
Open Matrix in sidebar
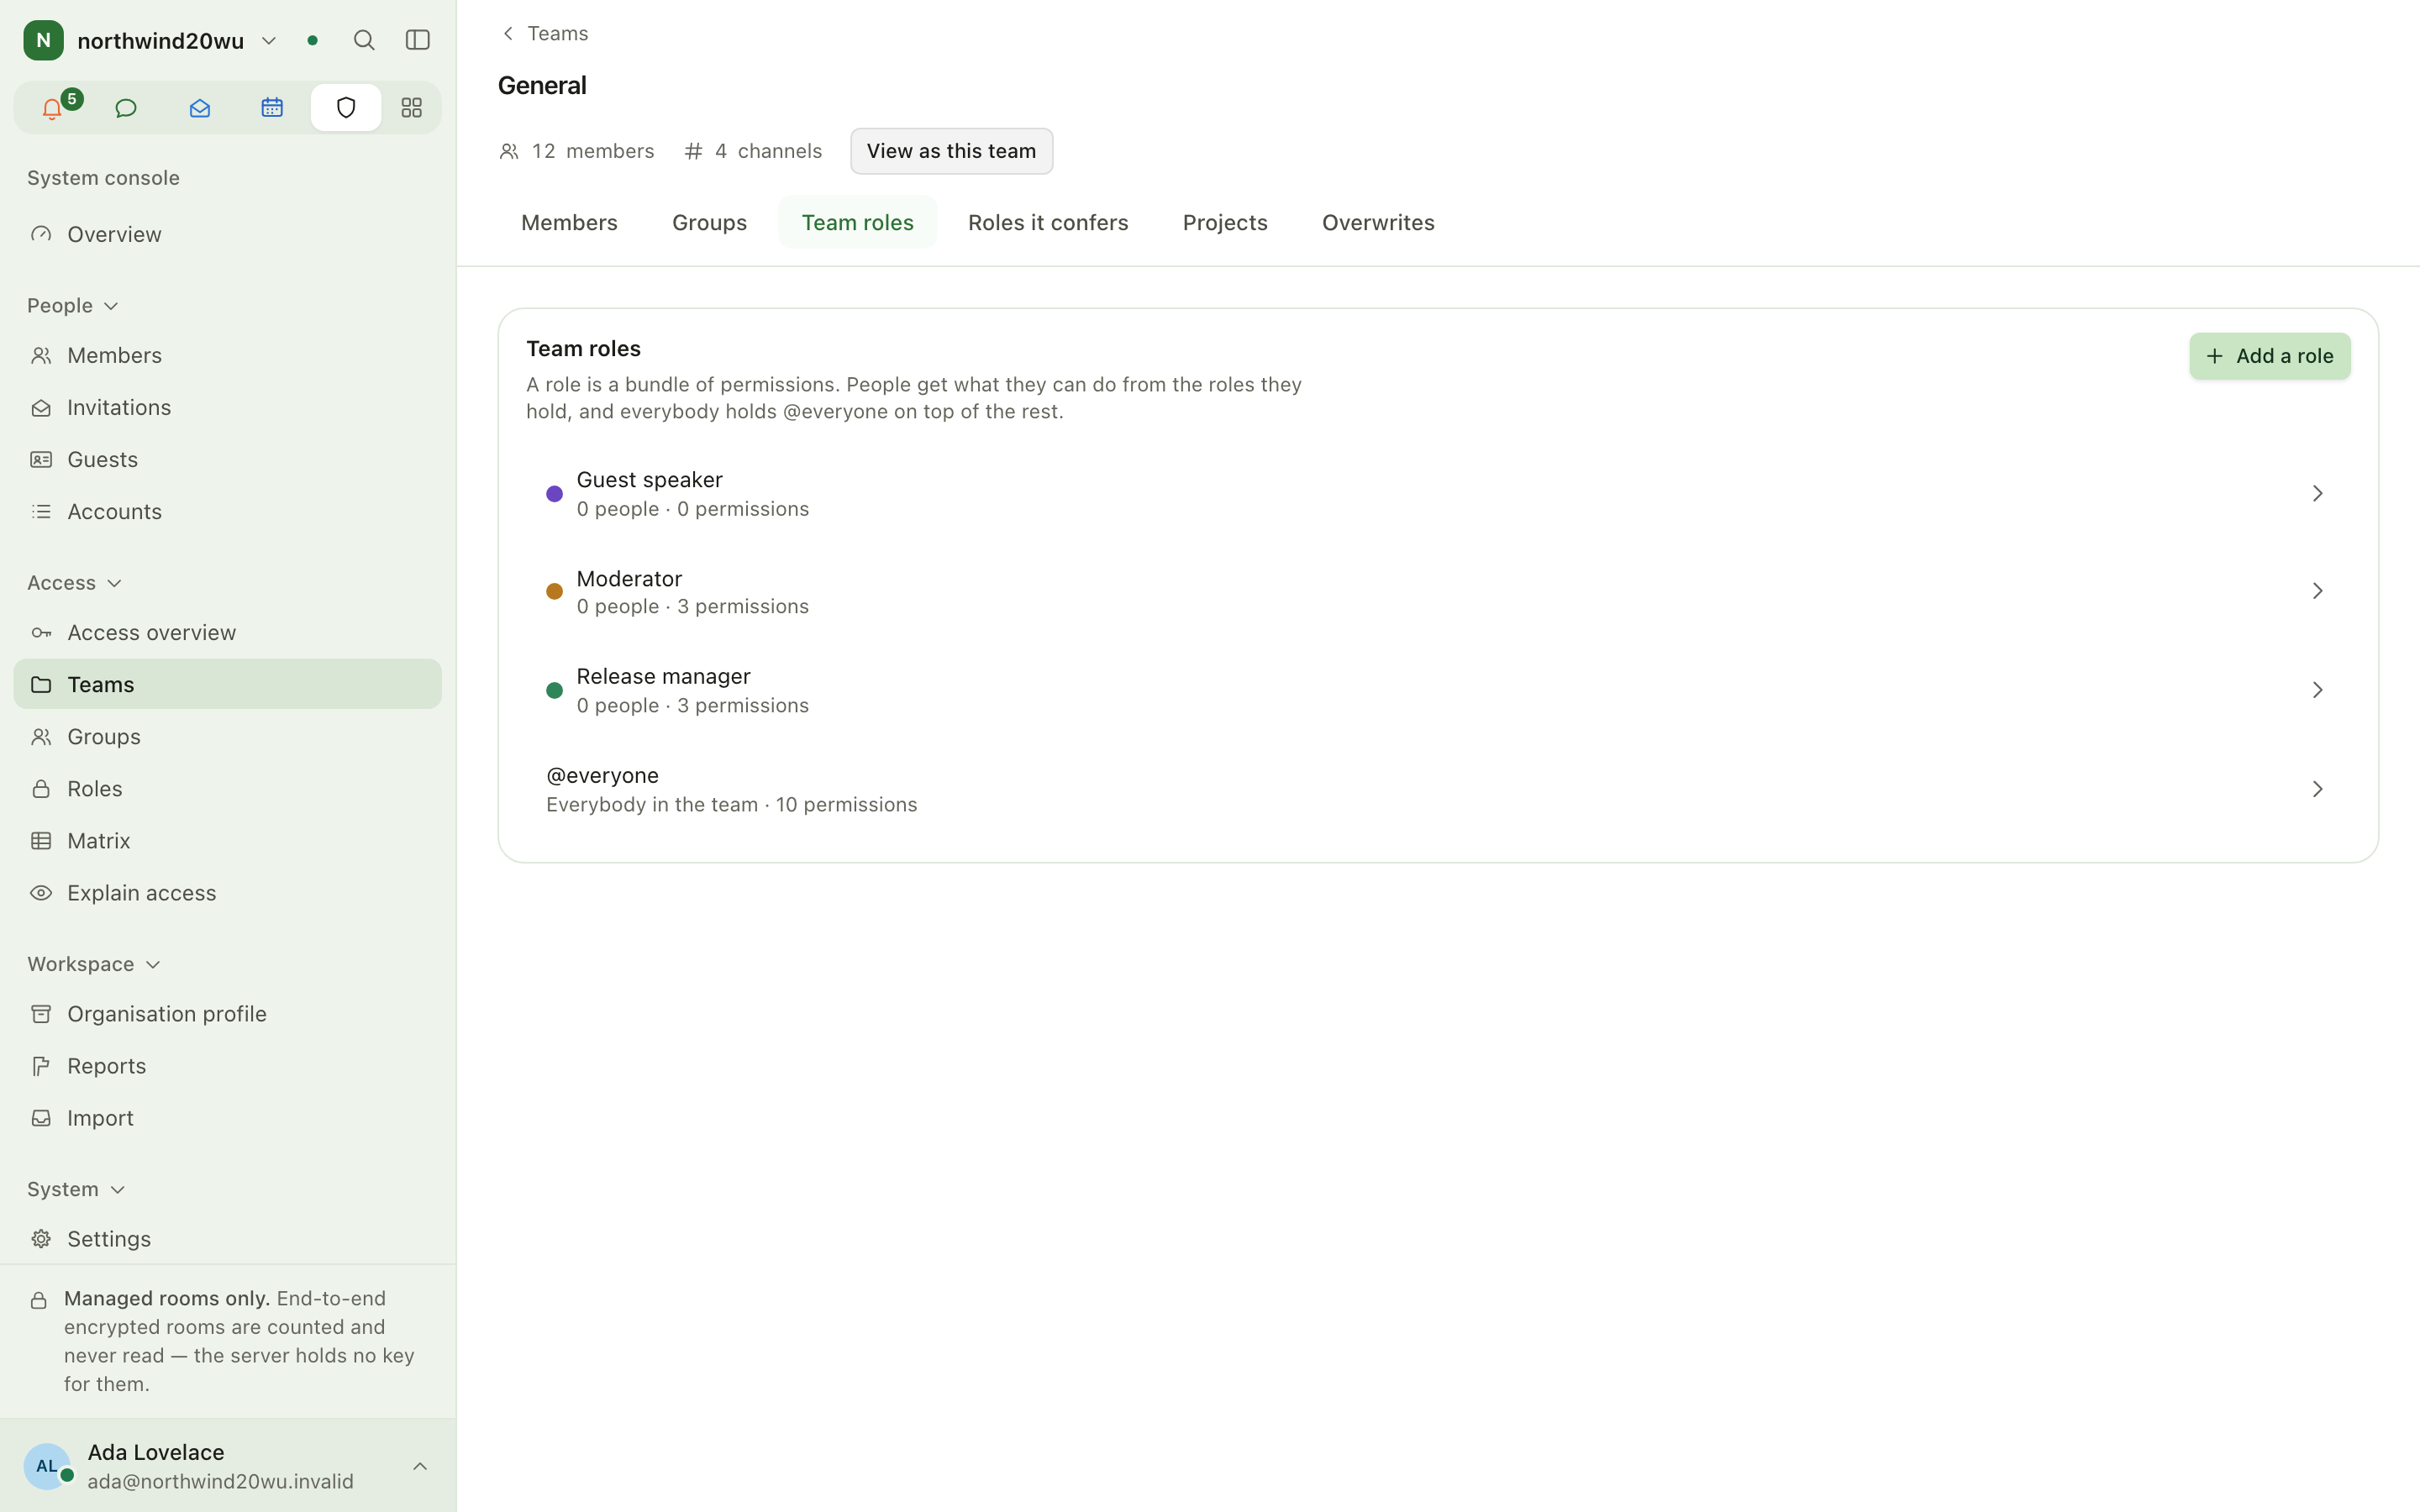228,840
